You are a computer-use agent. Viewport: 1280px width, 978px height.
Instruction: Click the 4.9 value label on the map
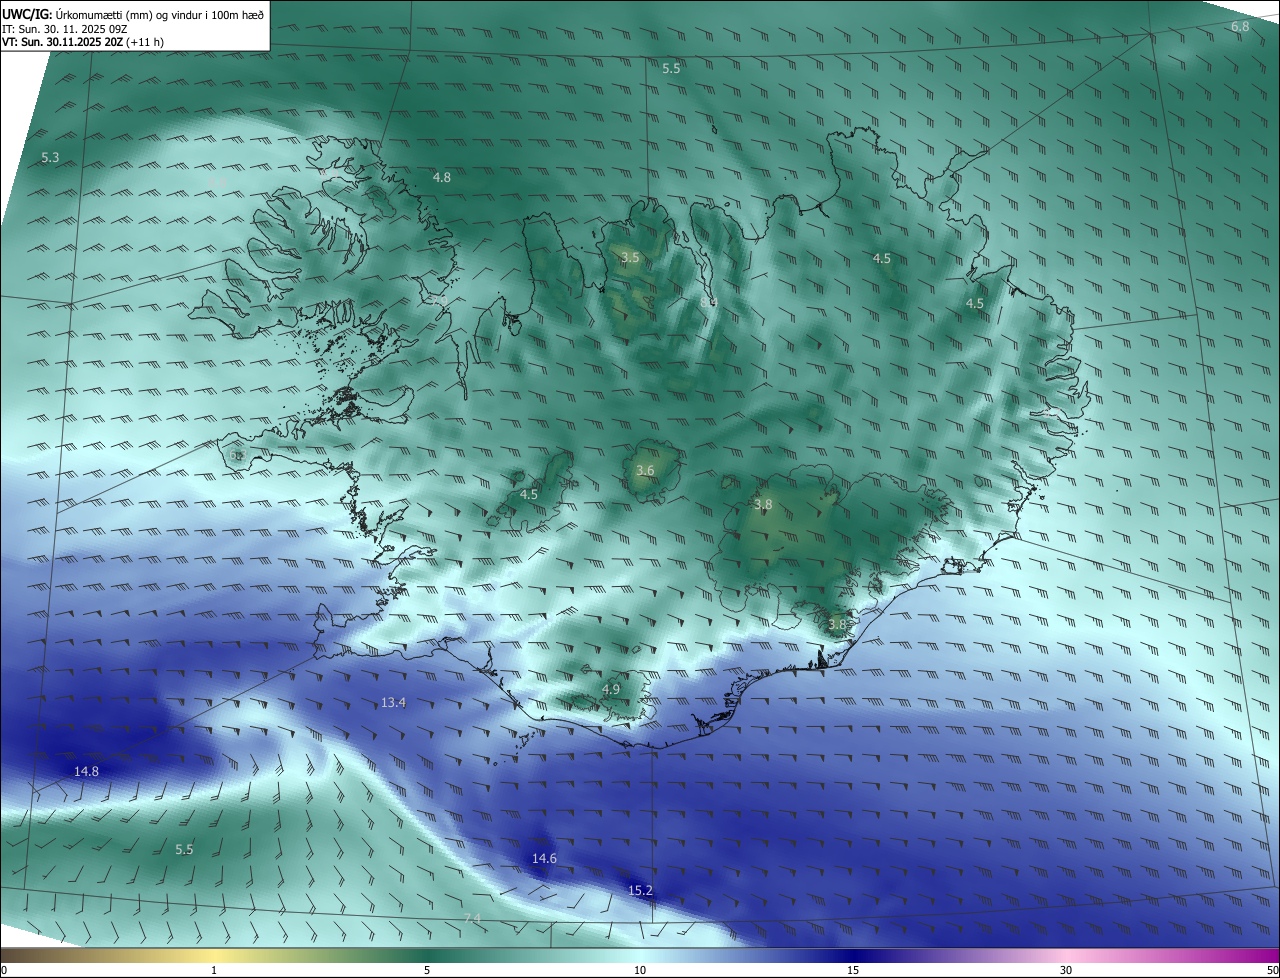tap(611, 690)
